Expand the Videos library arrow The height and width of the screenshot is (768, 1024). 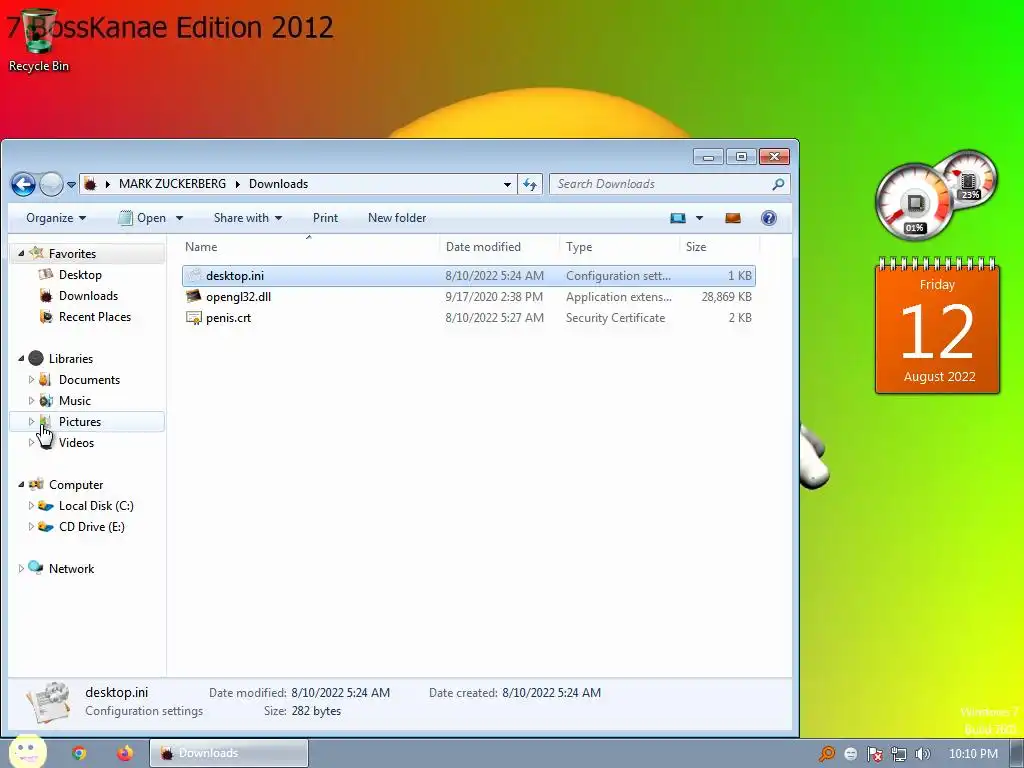(x=31, y=443)
